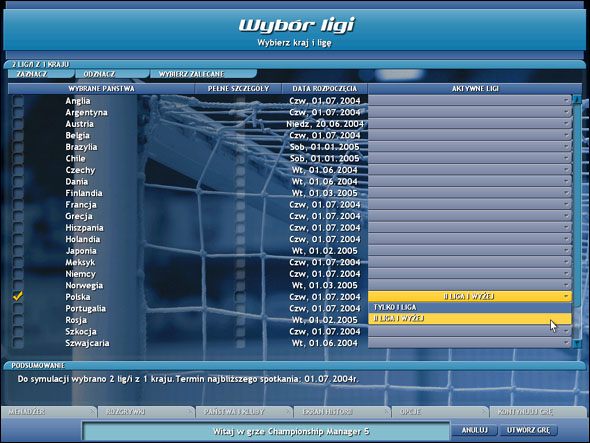Open active leagues dropdown for Argentyna

[470, 112]
